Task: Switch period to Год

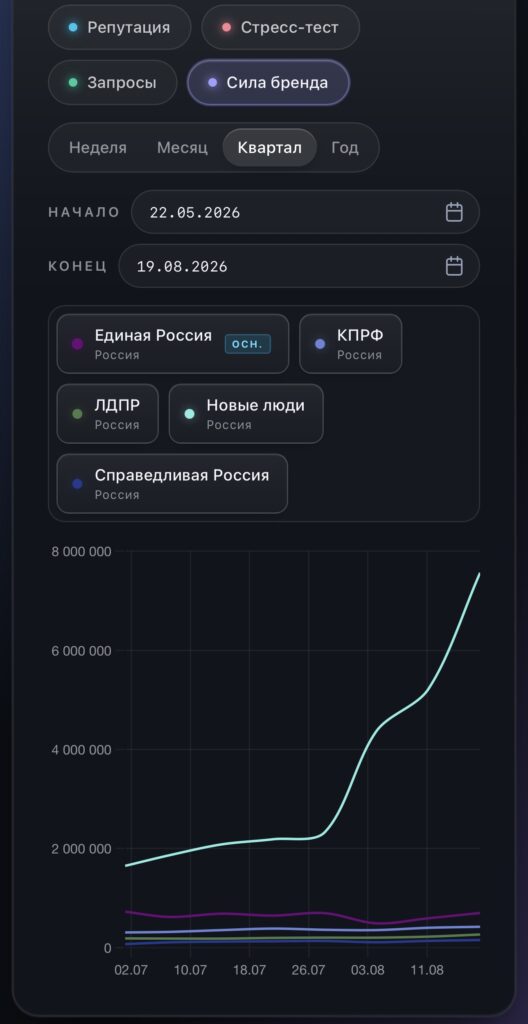Action: click(x=344, y=148)
